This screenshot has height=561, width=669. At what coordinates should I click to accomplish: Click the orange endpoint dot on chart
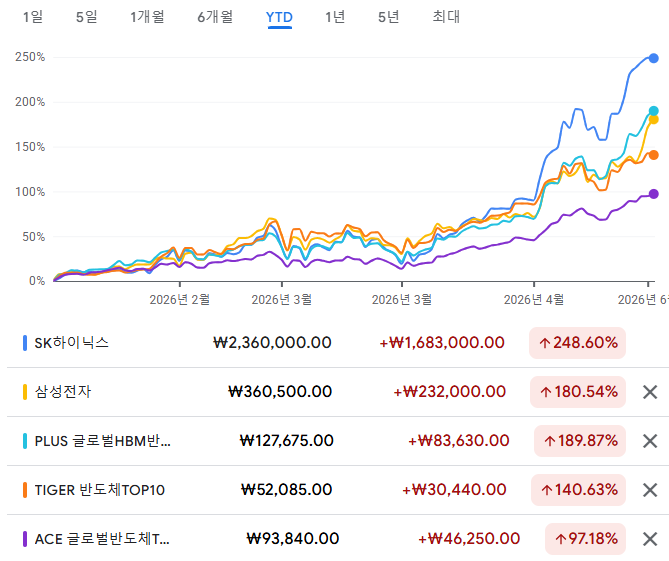coord(653,155)
